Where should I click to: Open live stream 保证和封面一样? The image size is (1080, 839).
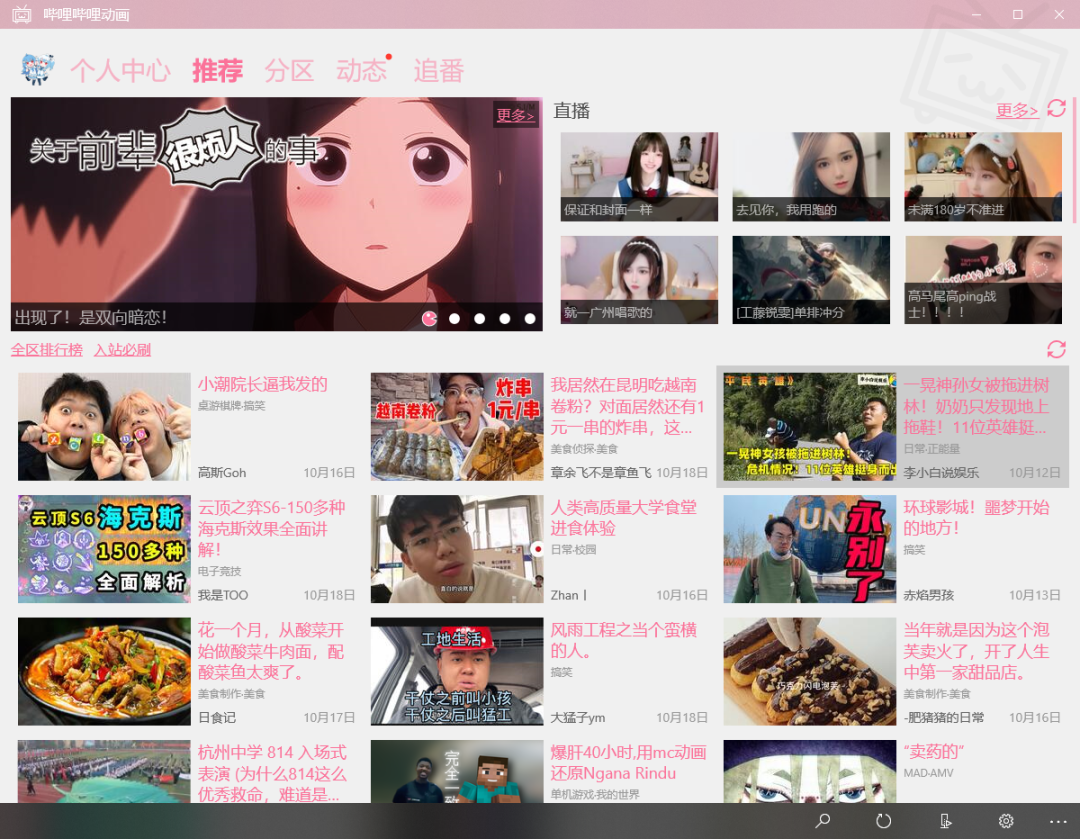(x=639, y=176)
